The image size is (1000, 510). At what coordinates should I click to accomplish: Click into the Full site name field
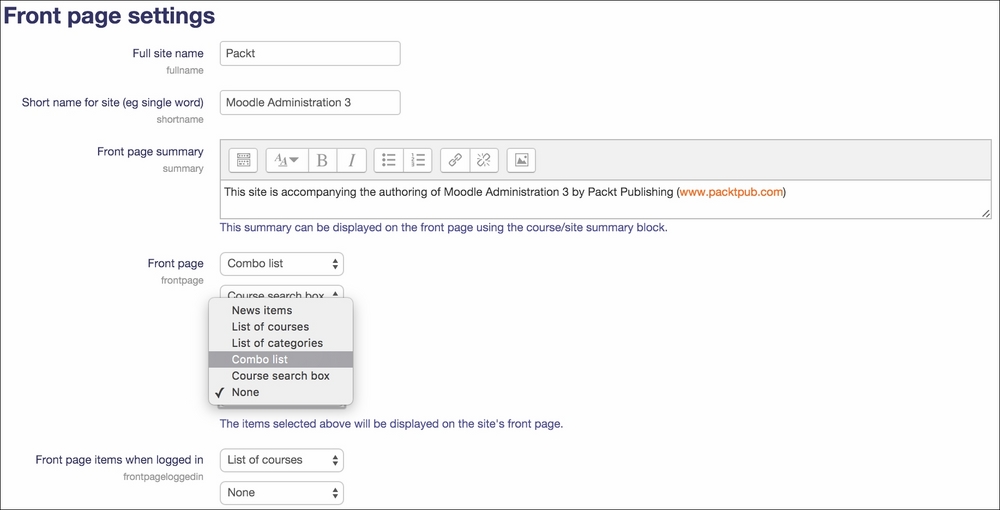point(310,54)
